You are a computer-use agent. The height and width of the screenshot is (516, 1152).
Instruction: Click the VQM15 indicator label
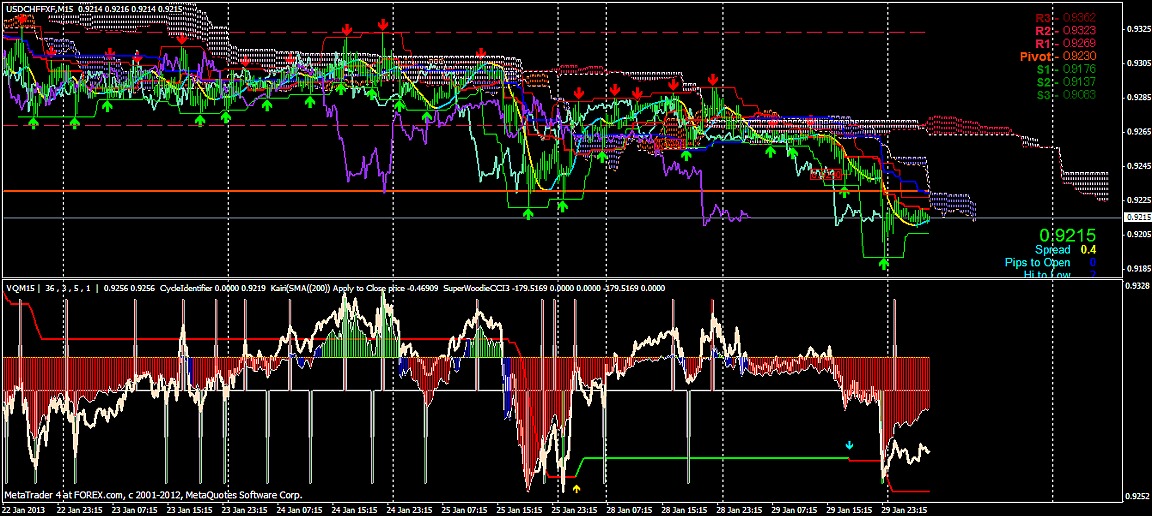click(x=20, y=288)
